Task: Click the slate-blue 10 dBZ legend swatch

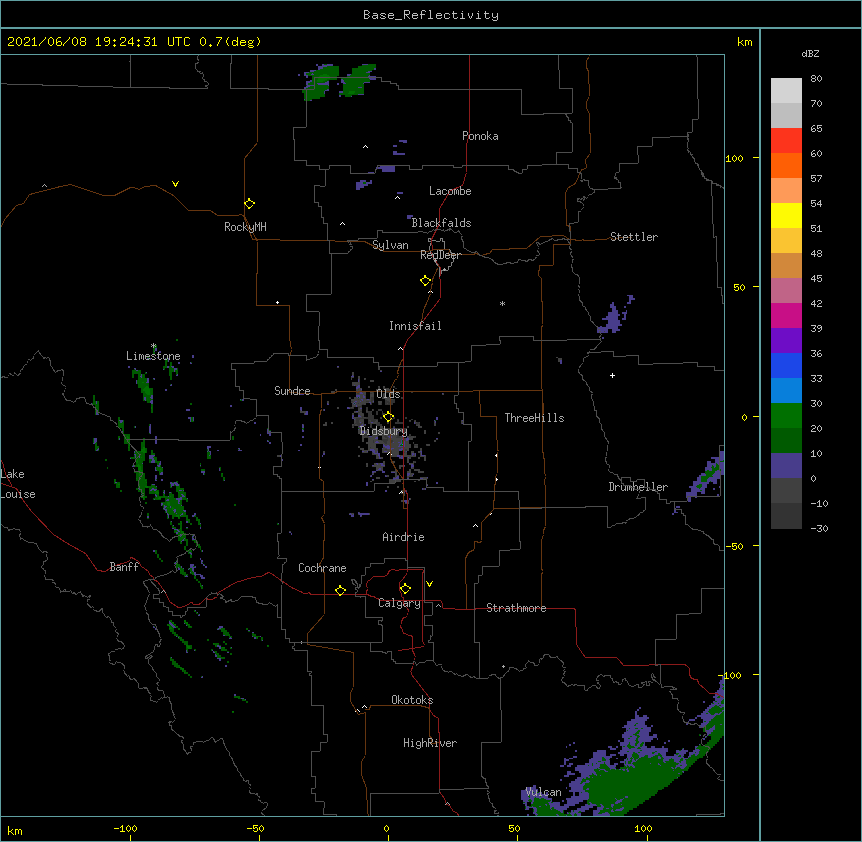Action: tap(786, 466)
